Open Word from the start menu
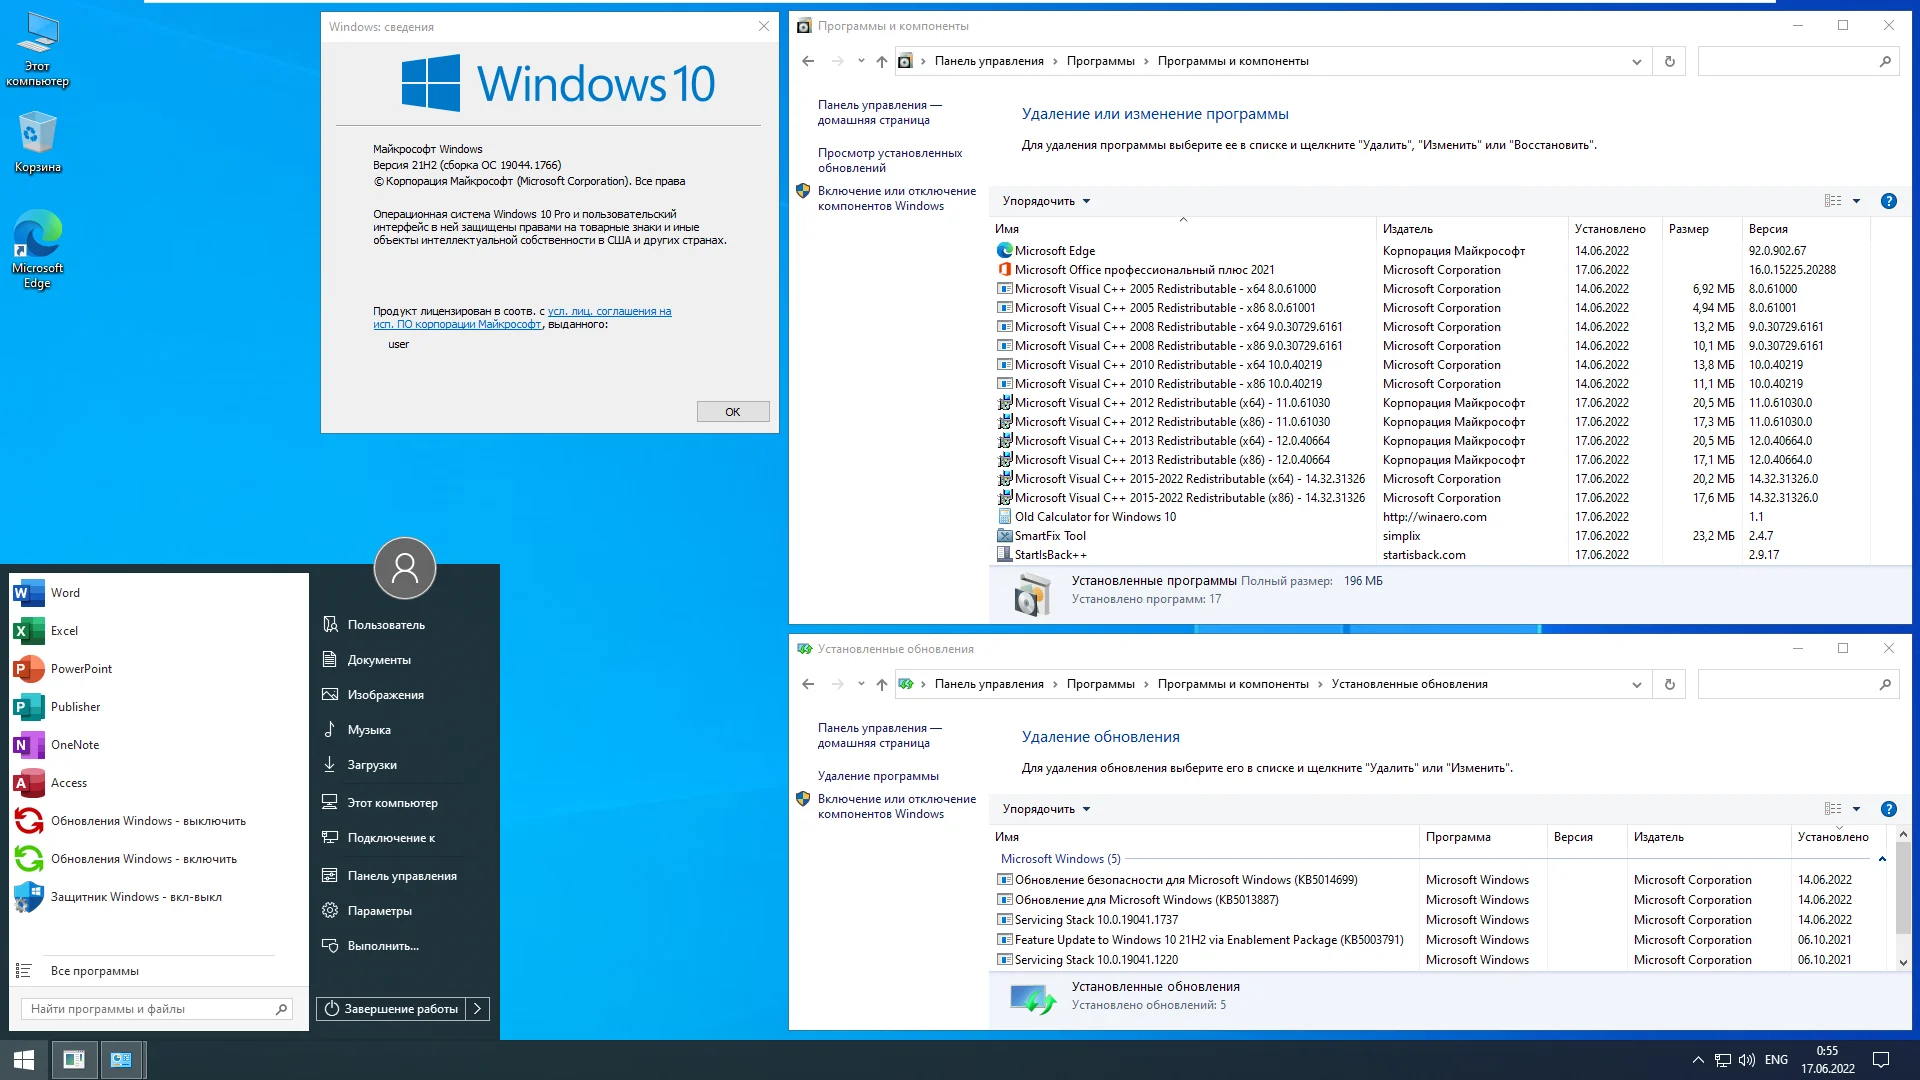The height and width of the screenshot is (1080, 1920). pos(65,593)
